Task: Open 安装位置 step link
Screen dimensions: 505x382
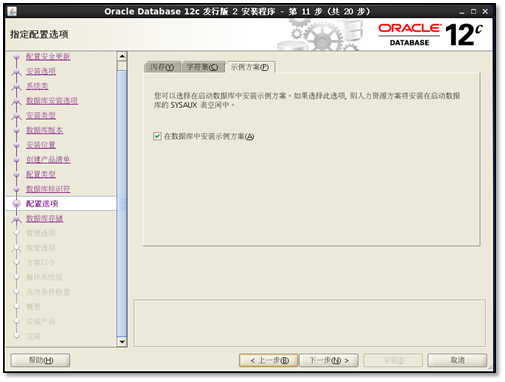Action: point(41,145)
